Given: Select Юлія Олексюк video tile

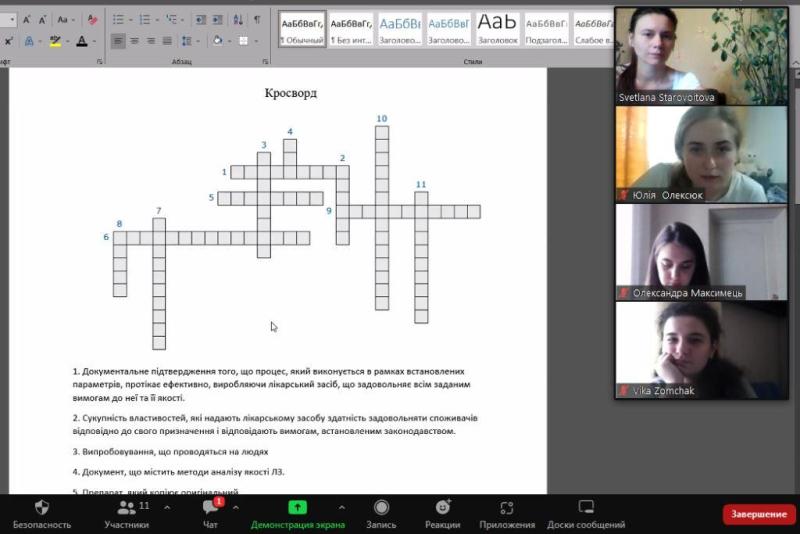Looking at the screenshot, I should point(702,154).
